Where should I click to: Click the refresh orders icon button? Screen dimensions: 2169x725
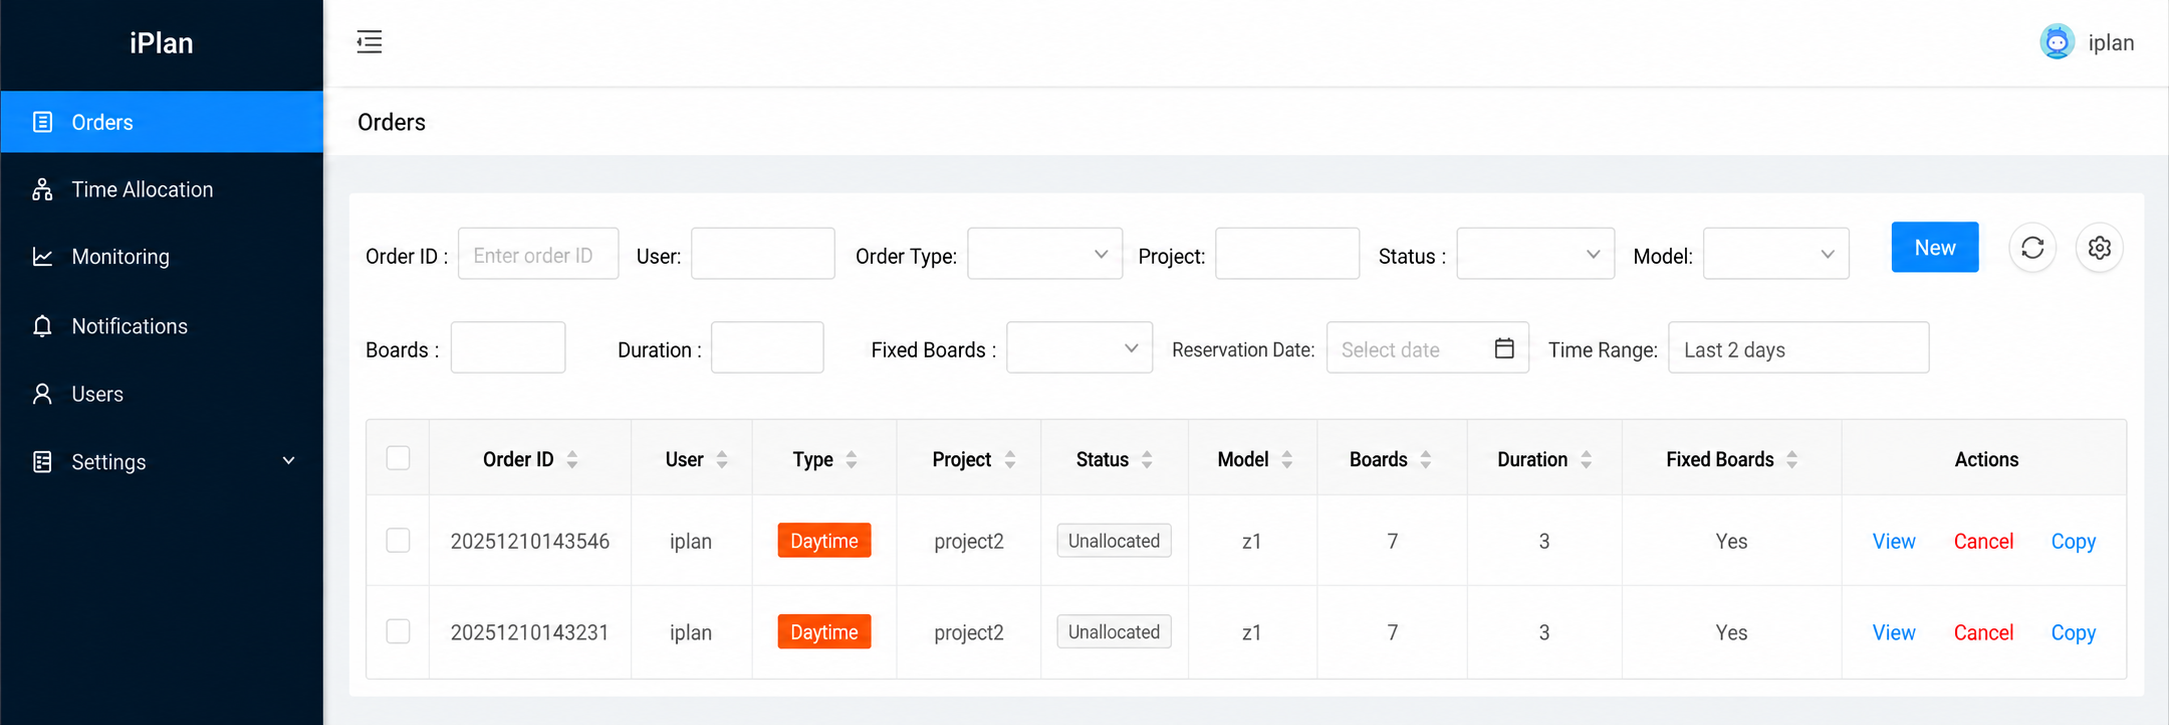point(2032,248)
